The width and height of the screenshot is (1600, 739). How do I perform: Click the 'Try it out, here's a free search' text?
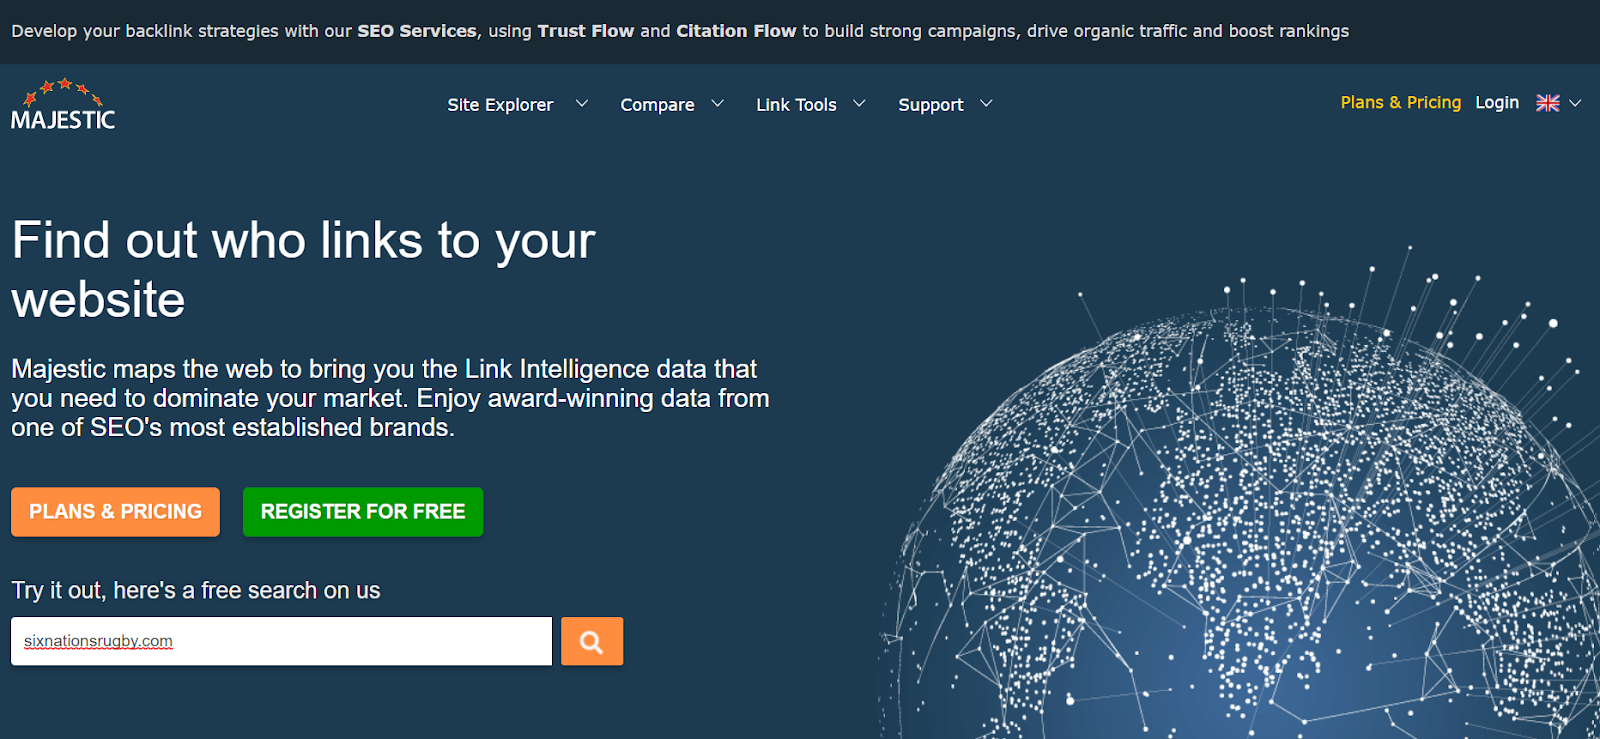pyautogui.click(x=196, y=590)
